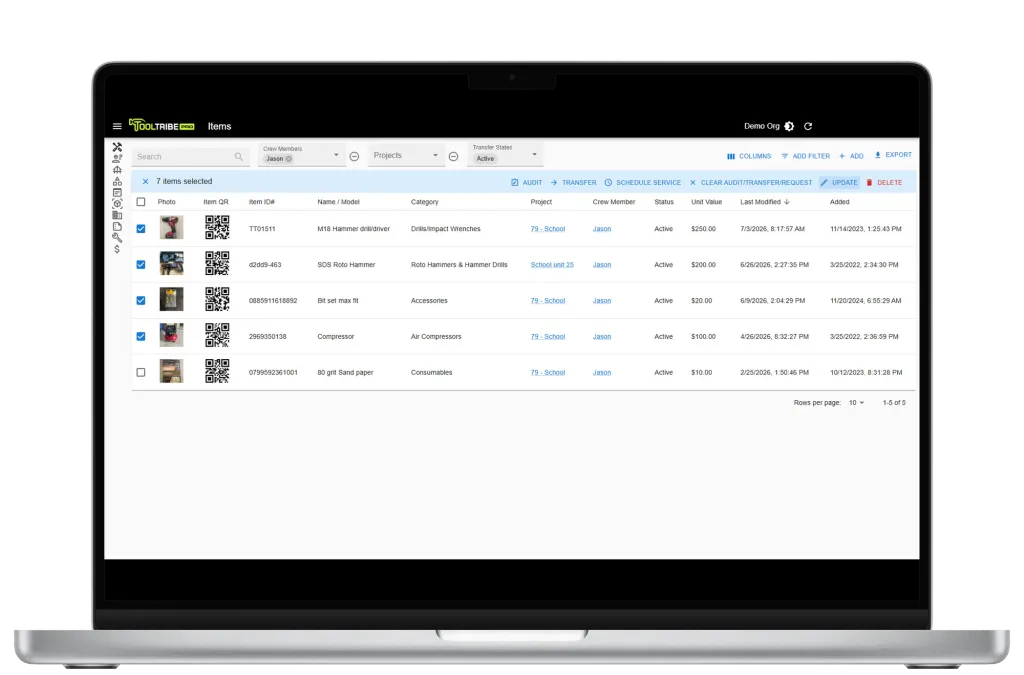Click the Unit Value column header
Viewport: 1024px width, 675px height.
[706, 202]
